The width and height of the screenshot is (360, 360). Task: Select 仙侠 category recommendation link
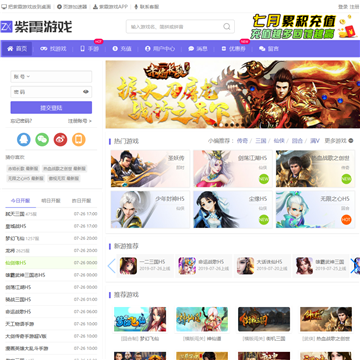click(x=279, y=141)
